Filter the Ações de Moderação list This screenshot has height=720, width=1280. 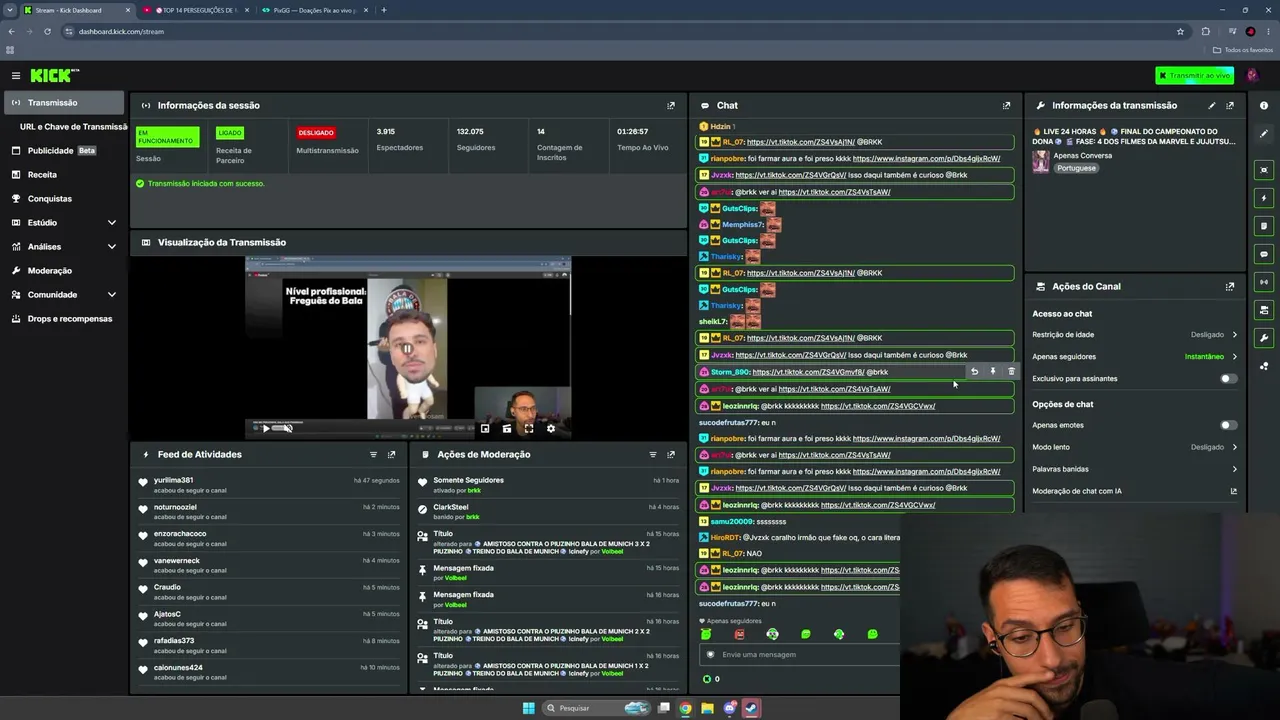click(x=653, y=454)
